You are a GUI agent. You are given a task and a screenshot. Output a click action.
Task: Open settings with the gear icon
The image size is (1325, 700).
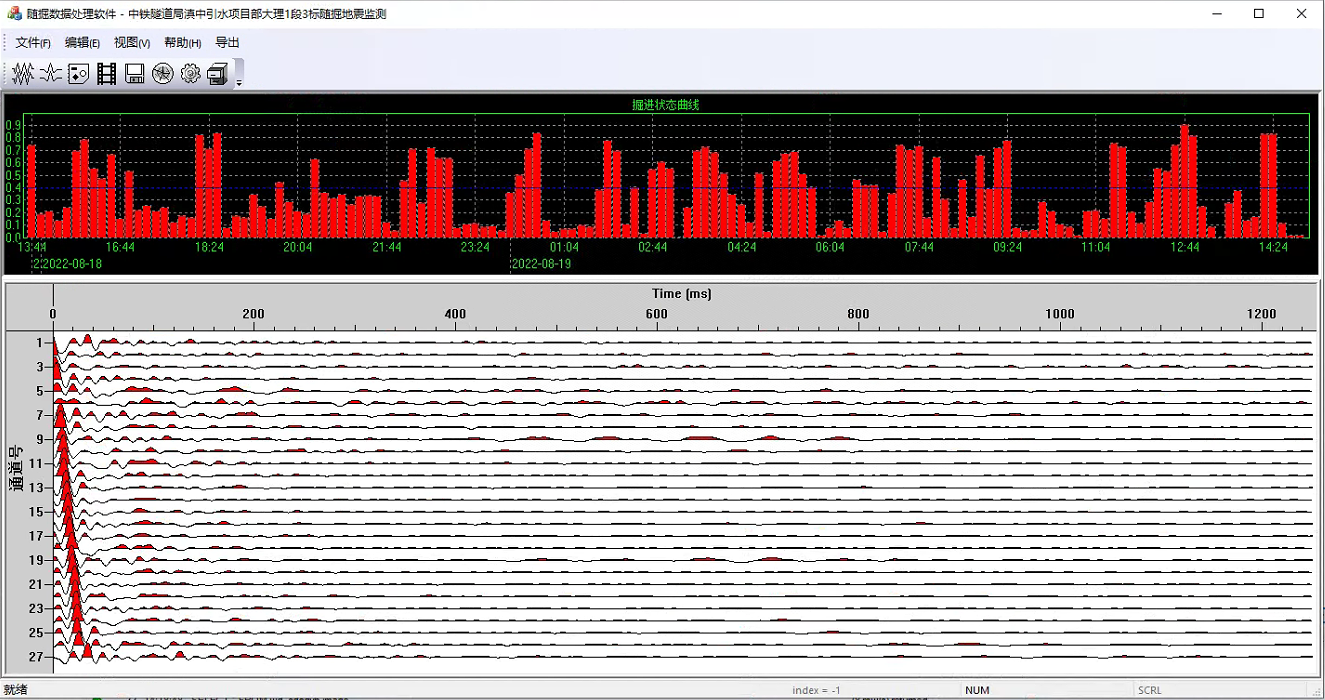tap(190, 73)
